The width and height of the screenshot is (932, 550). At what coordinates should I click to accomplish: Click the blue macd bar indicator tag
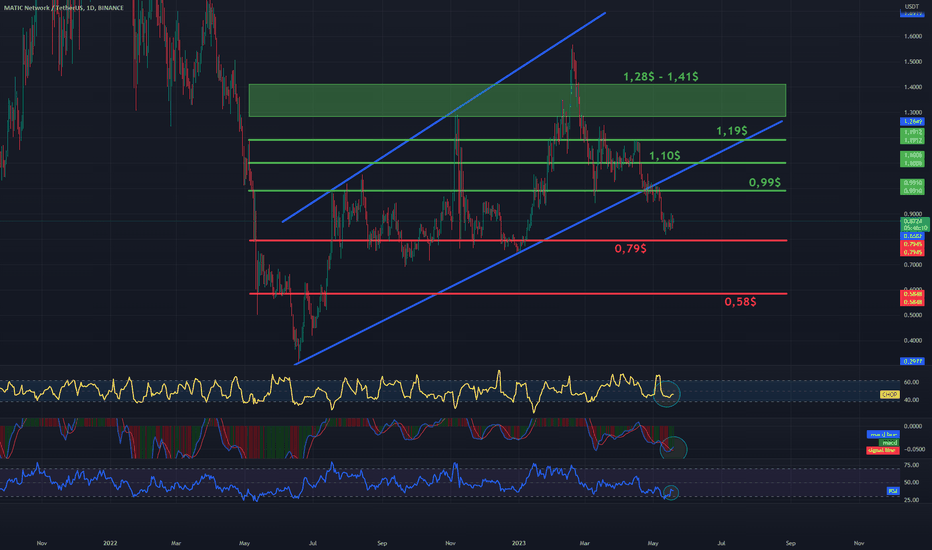pyautogui.click(x=883, y=435)
